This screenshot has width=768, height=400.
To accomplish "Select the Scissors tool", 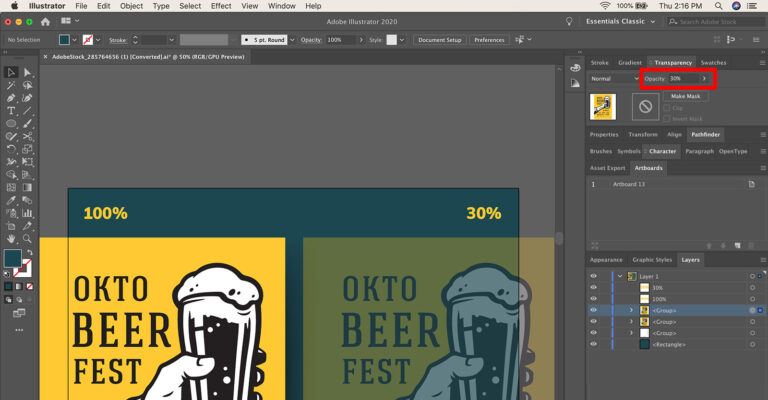I will coord(27,136).
